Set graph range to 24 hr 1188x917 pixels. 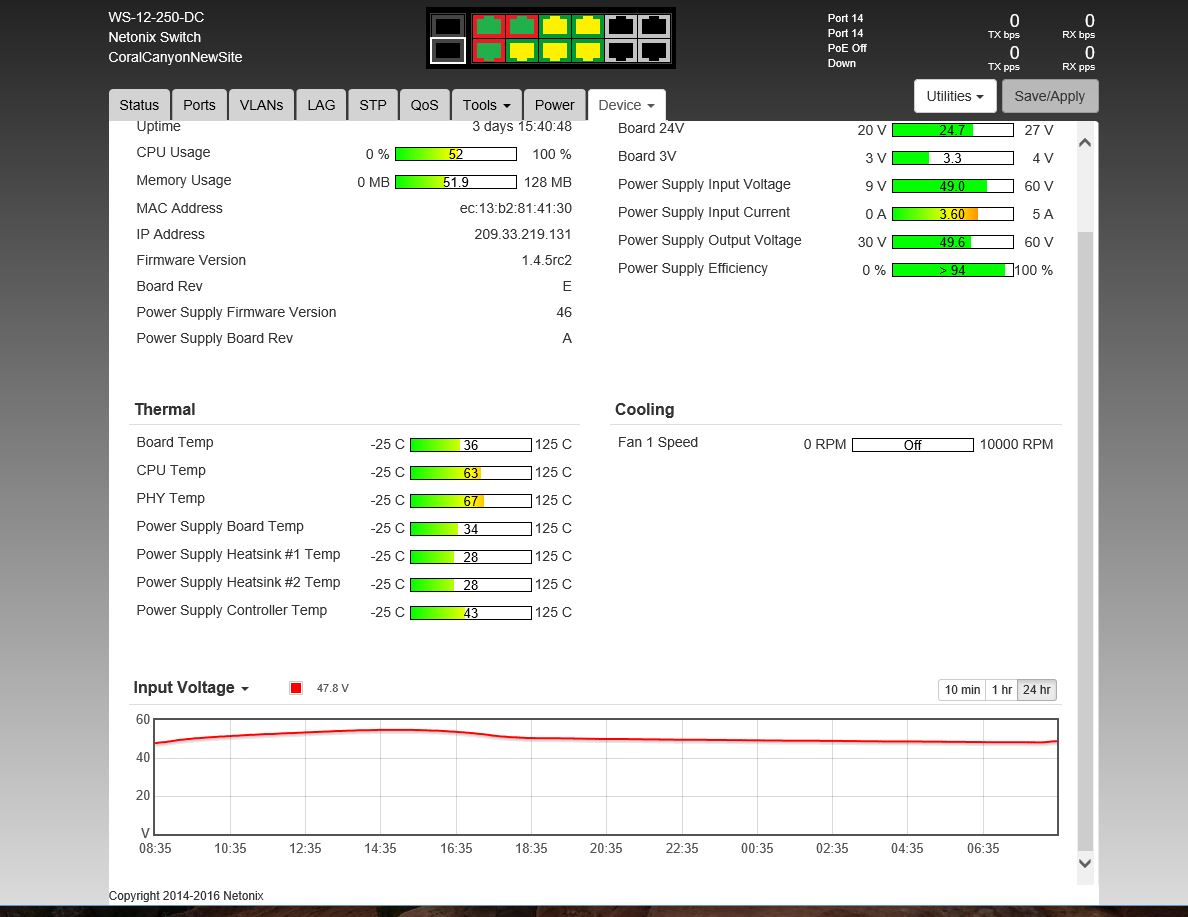click(1036, 690)
